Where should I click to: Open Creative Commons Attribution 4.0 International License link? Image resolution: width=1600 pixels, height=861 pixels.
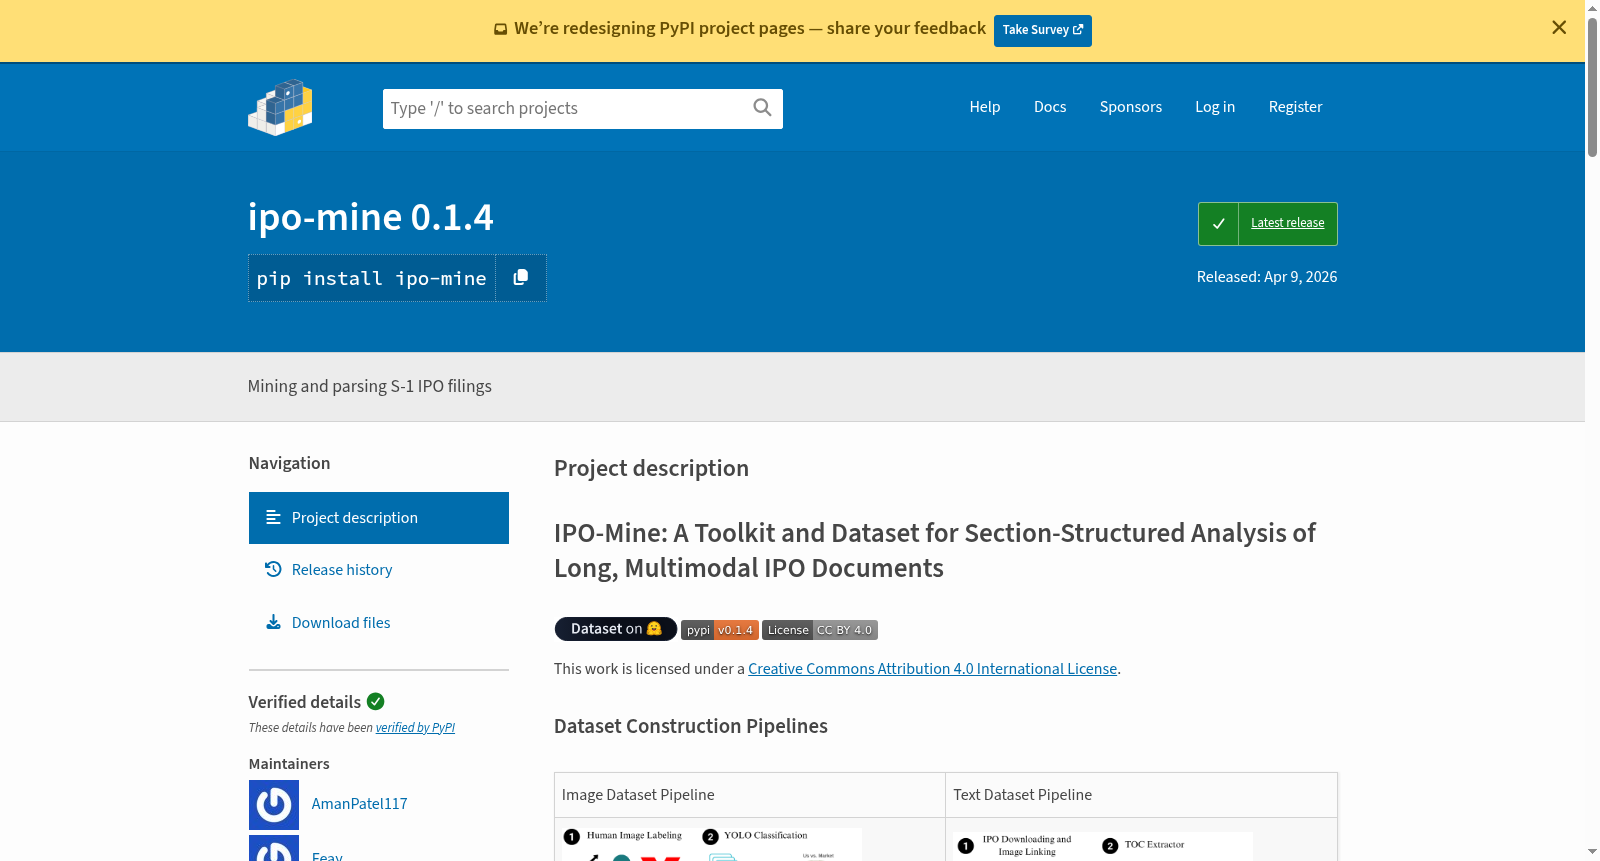tap(933, 669)
